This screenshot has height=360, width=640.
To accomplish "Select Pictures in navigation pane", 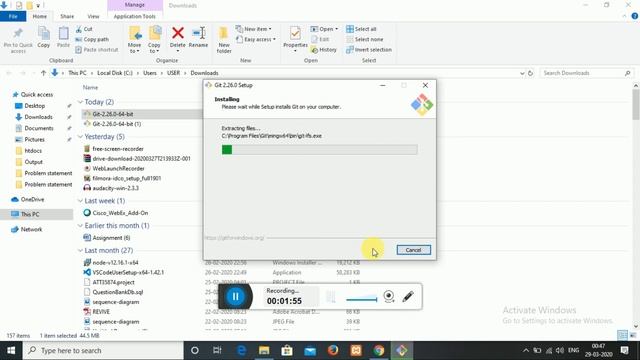I will tap(34, 140).
